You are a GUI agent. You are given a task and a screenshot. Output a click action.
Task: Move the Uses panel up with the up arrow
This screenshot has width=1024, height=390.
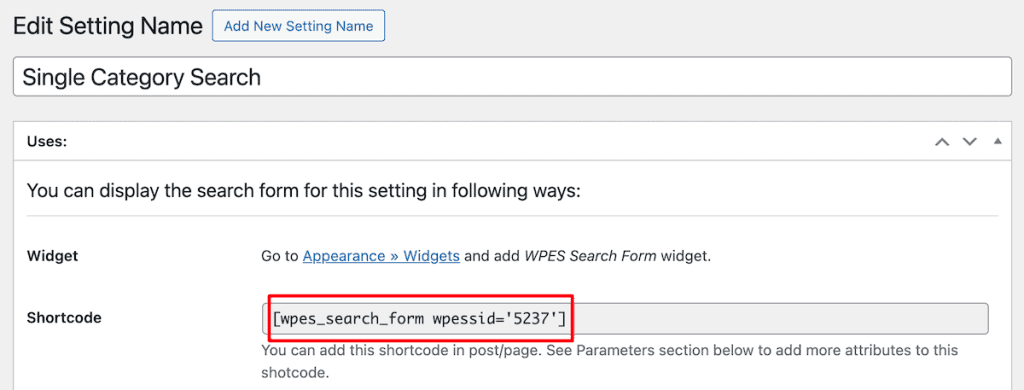[x=942, y=141]
